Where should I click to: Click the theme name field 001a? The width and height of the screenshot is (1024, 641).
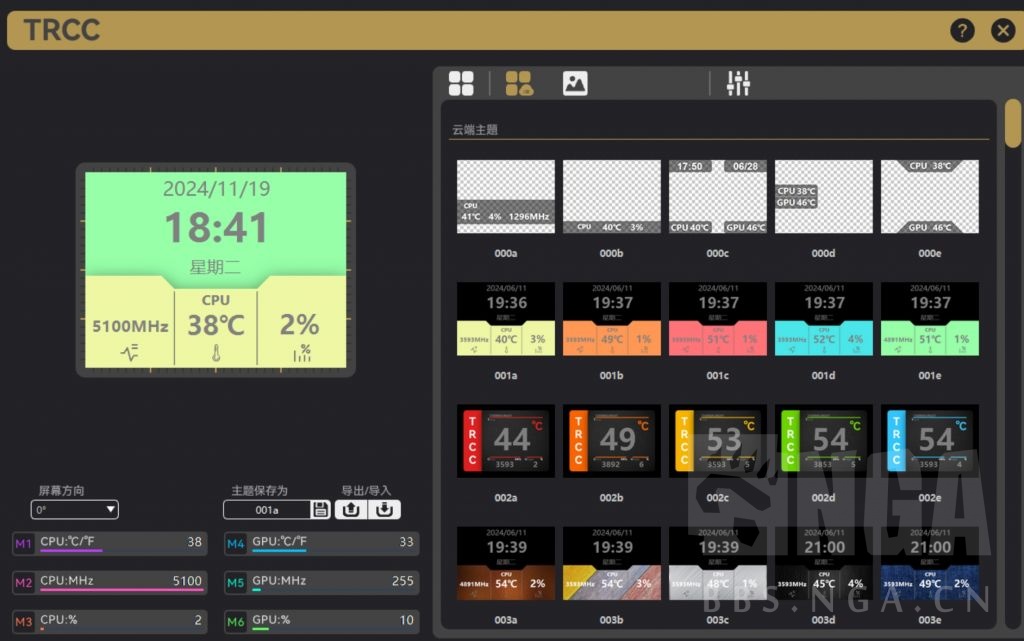267,510
